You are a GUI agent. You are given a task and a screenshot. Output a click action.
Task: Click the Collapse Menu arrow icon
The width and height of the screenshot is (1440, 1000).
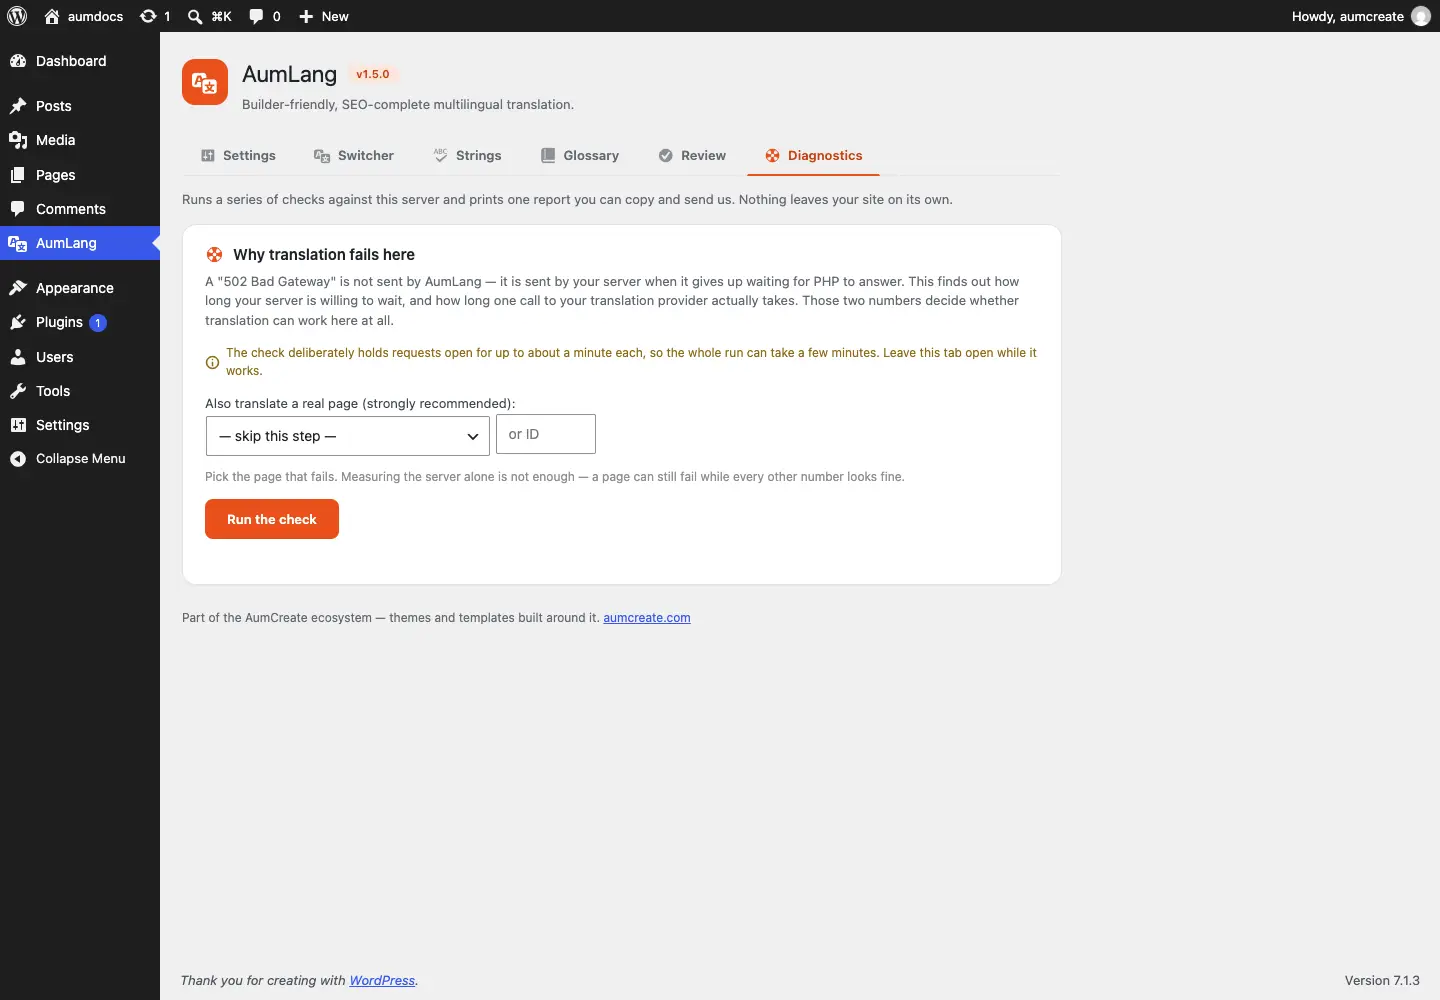(18, 459)
